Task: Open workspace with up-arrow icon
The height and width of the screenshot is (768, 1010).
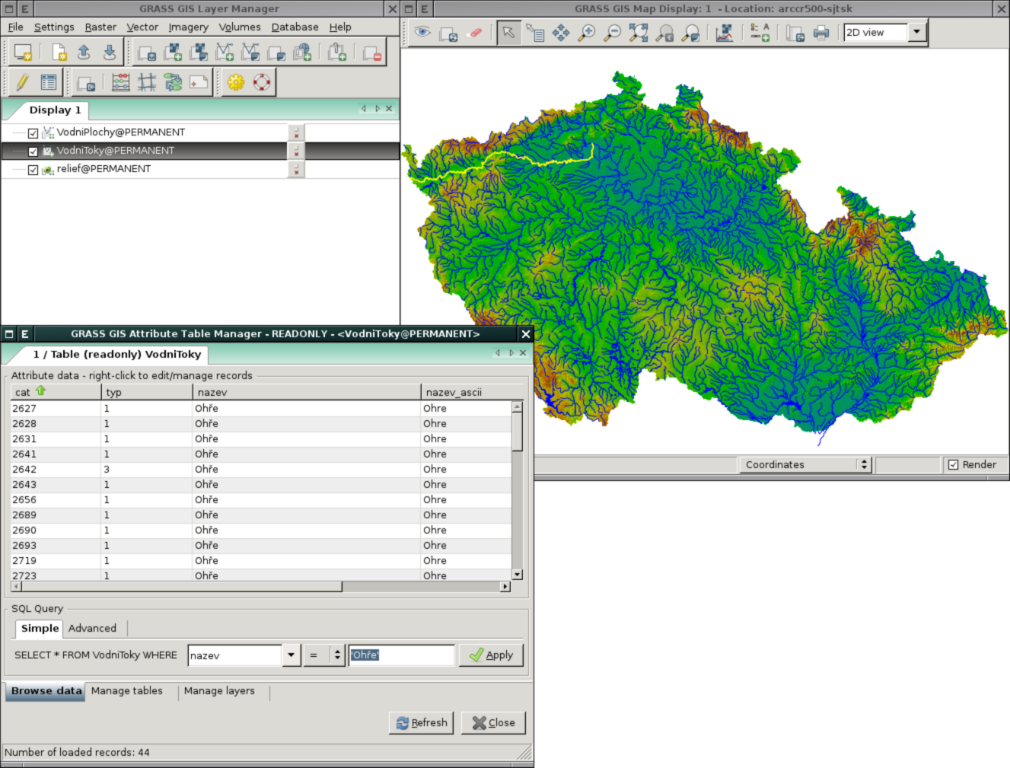Action: coord(84,53)
